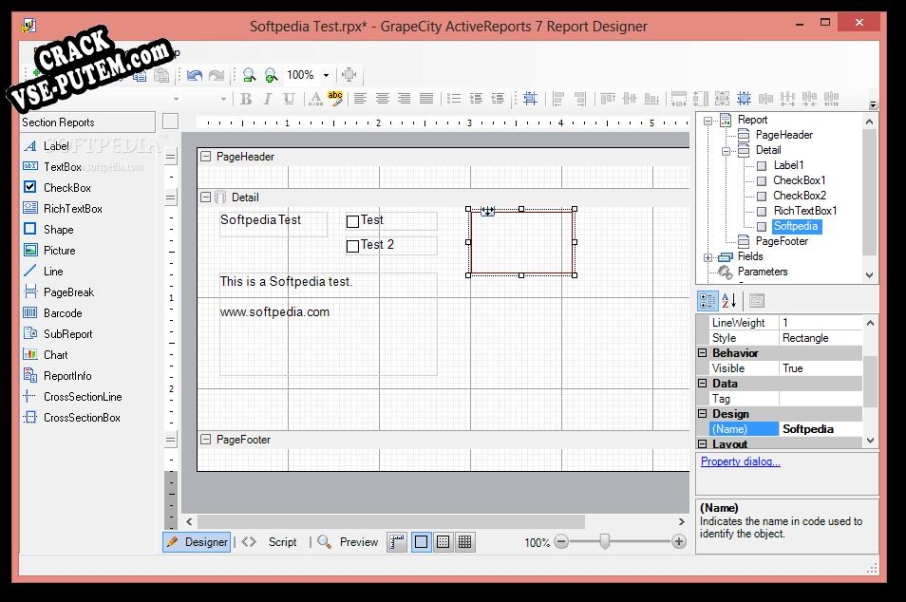The width and height of the screenshot is (906, 602).
Task: Collapse the Detail section
Action: click(205, 197)
